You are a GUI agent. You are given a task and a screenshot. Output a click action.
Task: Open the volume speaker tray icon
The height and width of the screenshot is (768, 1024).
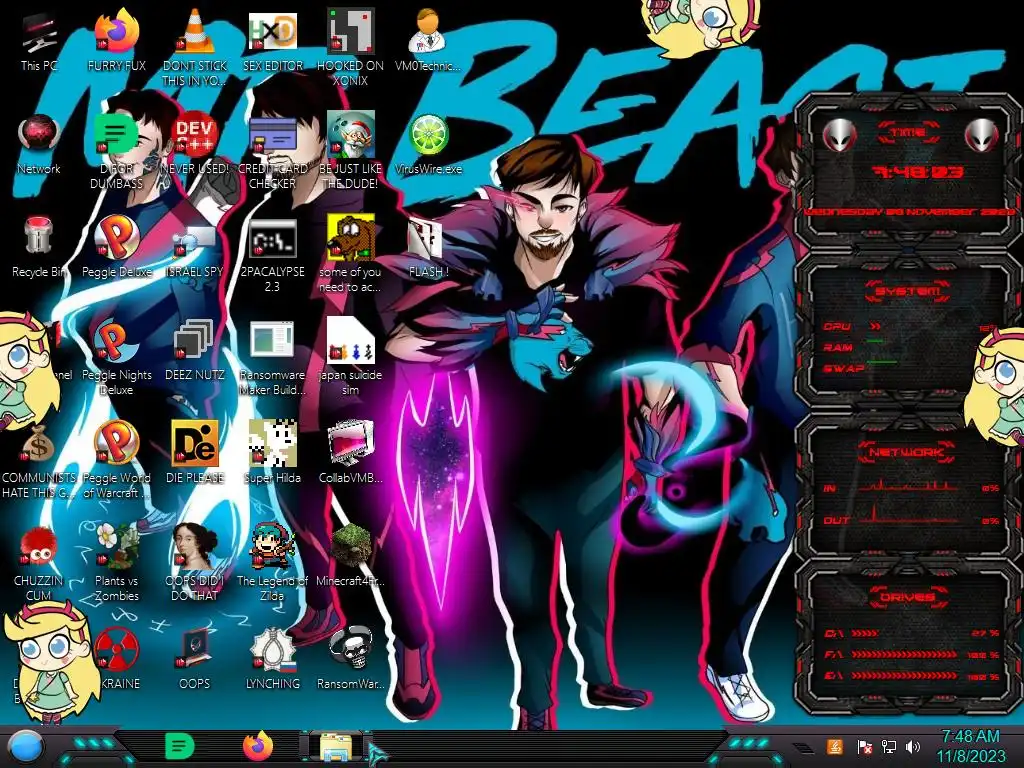[913, 746]
